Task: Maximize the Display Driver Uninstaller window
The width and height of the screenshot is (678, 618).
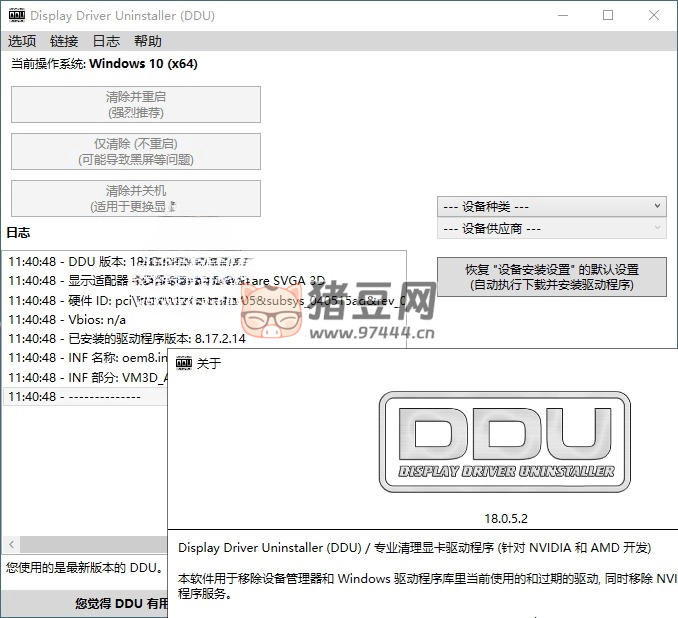Action: (x=608, y=16)
